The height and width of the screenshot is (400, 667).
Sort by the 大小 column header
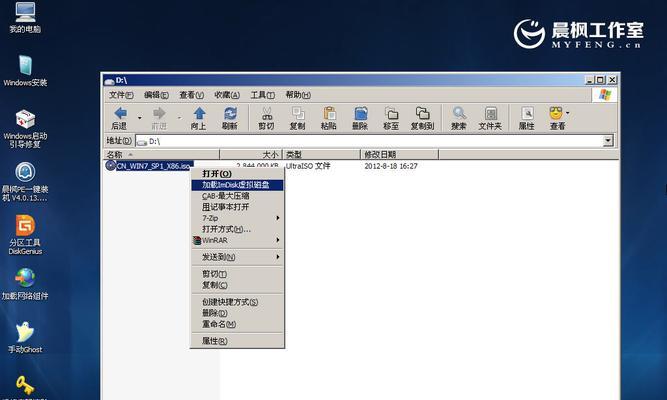(x=251, y=154)
